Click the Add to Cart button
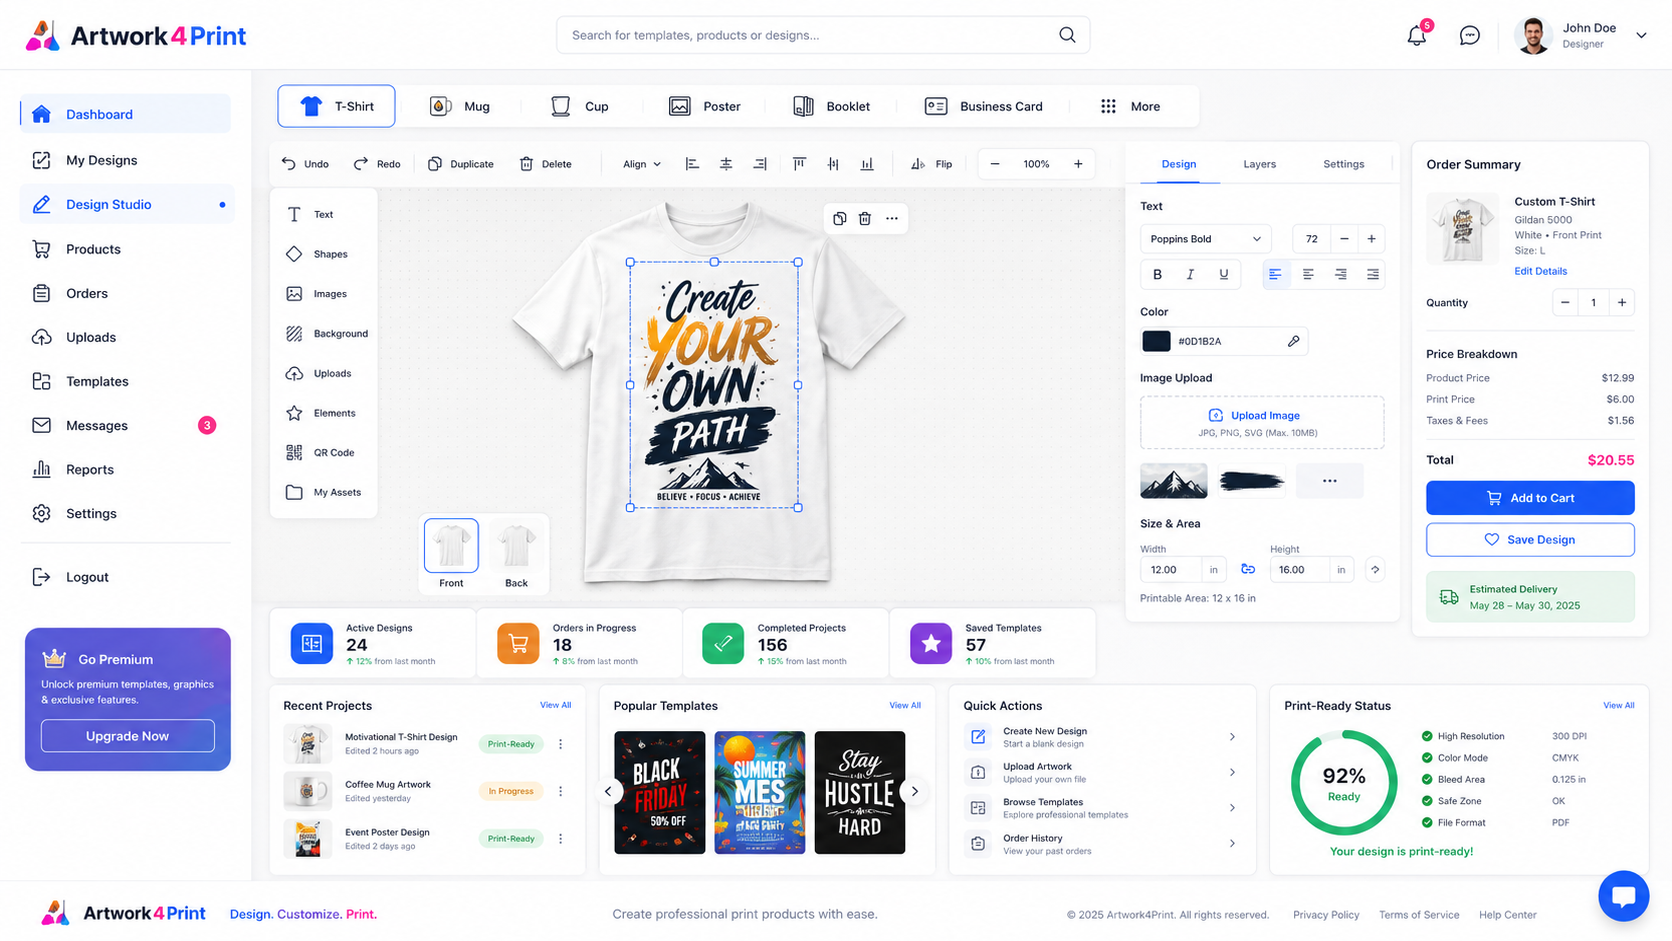The height and width of the screenshot is (941, 1672). [1530, 498]
